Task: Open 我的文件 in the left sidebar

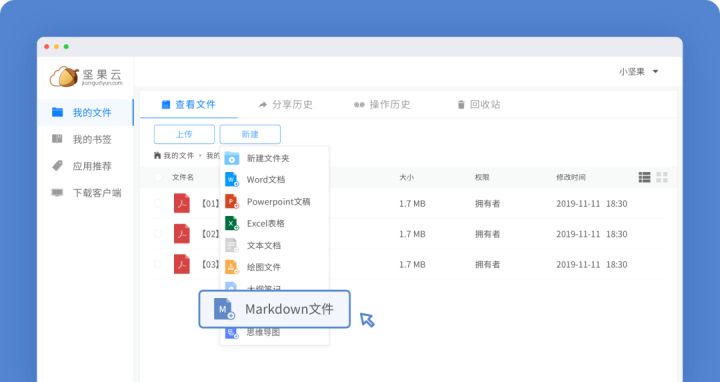Action: click(85, 112)
